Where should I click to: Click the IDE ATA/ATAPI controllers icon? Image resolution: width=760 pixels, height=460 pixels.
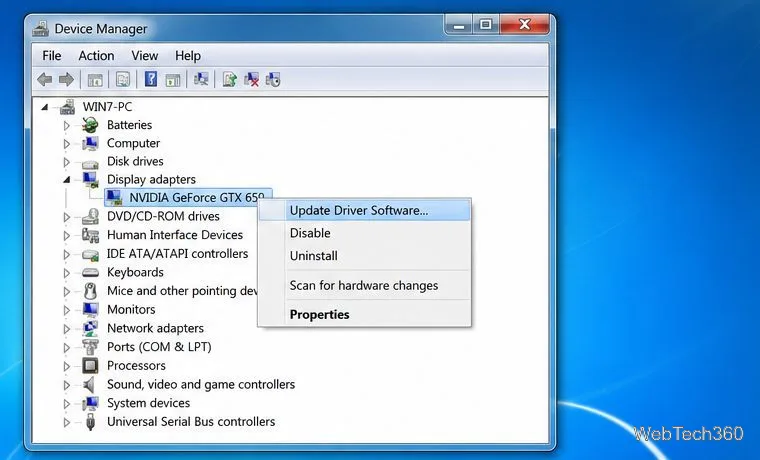pos(90,254)
